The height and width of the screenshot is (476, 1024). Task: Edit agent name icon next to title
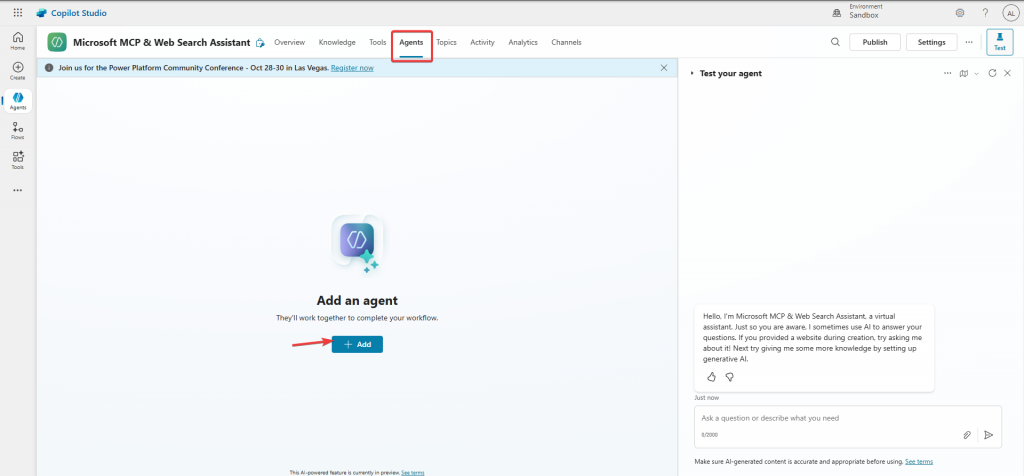[260, 42]
